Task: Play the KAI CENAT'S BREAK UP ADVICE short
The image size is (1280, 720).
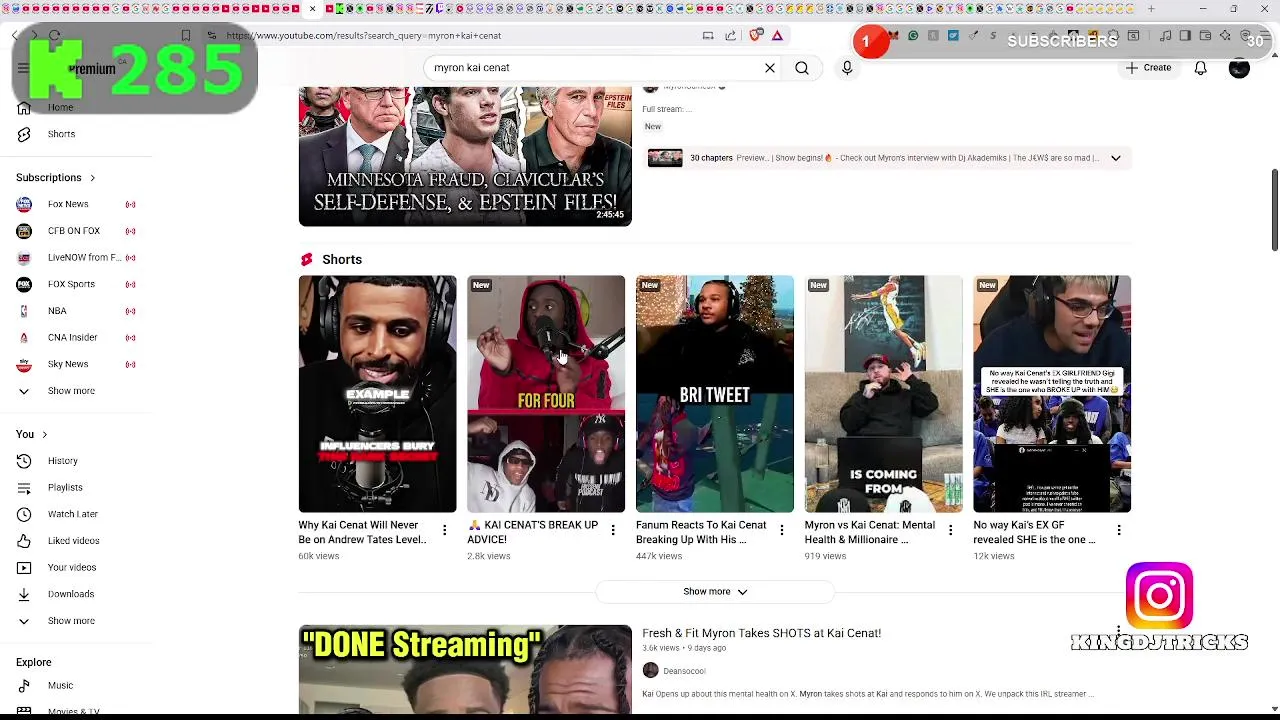Action: pyautogui.click(x=546, y=394)
